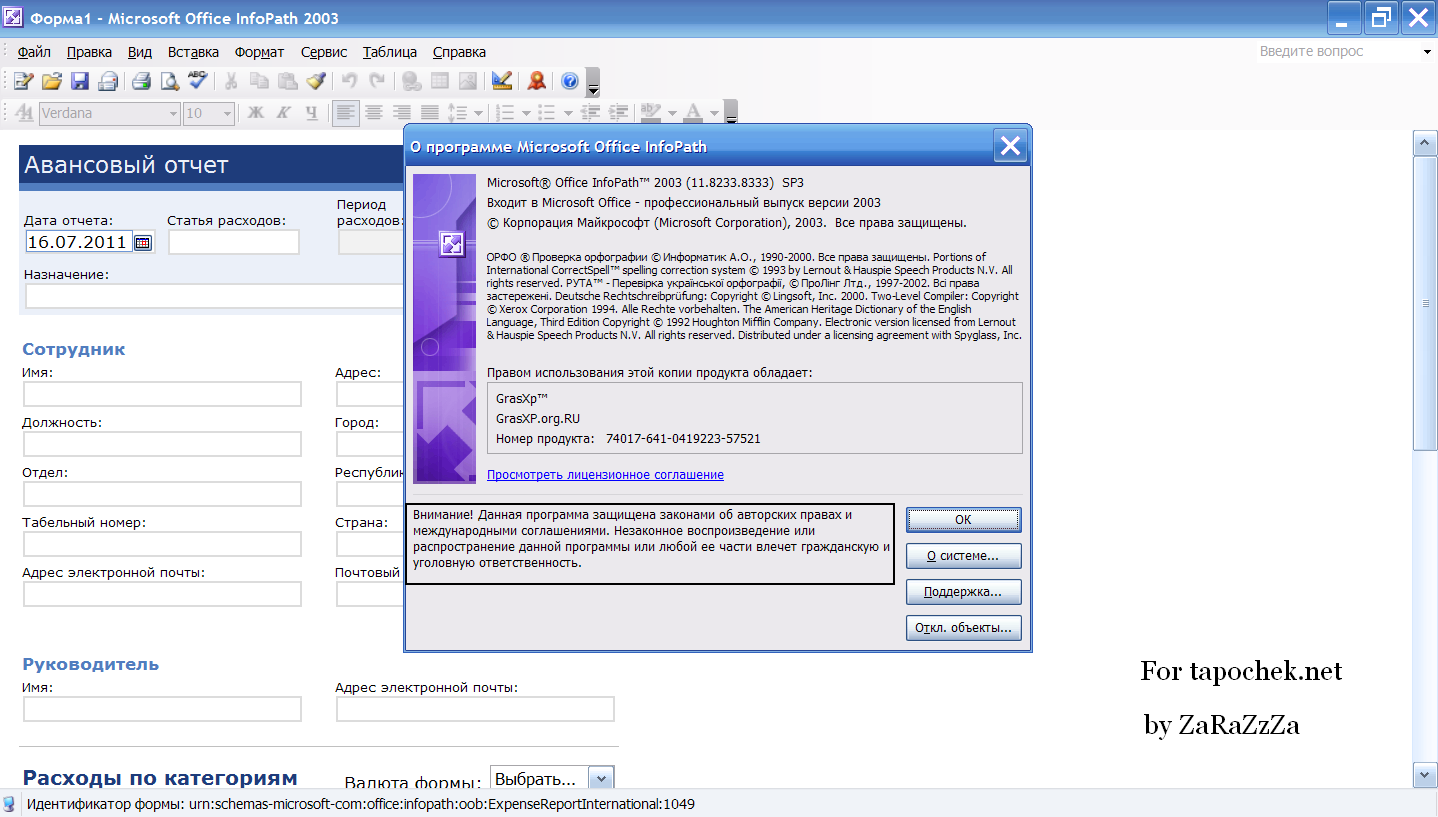The width and height of the screenshot is (1438, 817).
Task: Click the Undo arrow icon
Action: [349, 82]
